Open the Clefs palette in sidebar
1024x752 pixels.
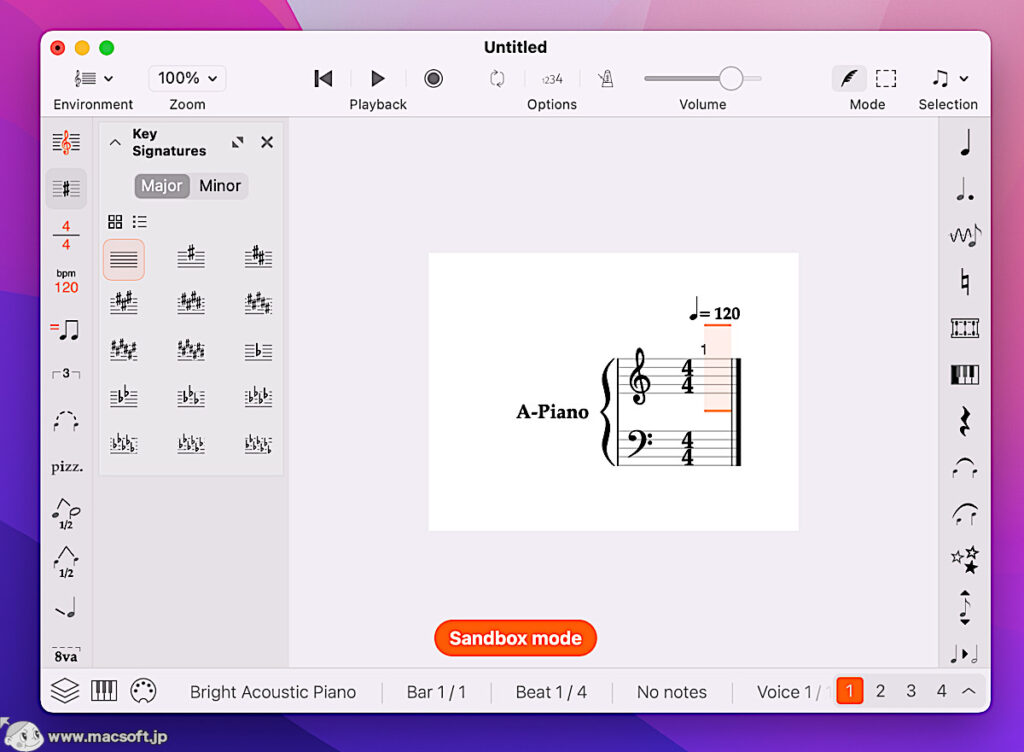[66, 142]
